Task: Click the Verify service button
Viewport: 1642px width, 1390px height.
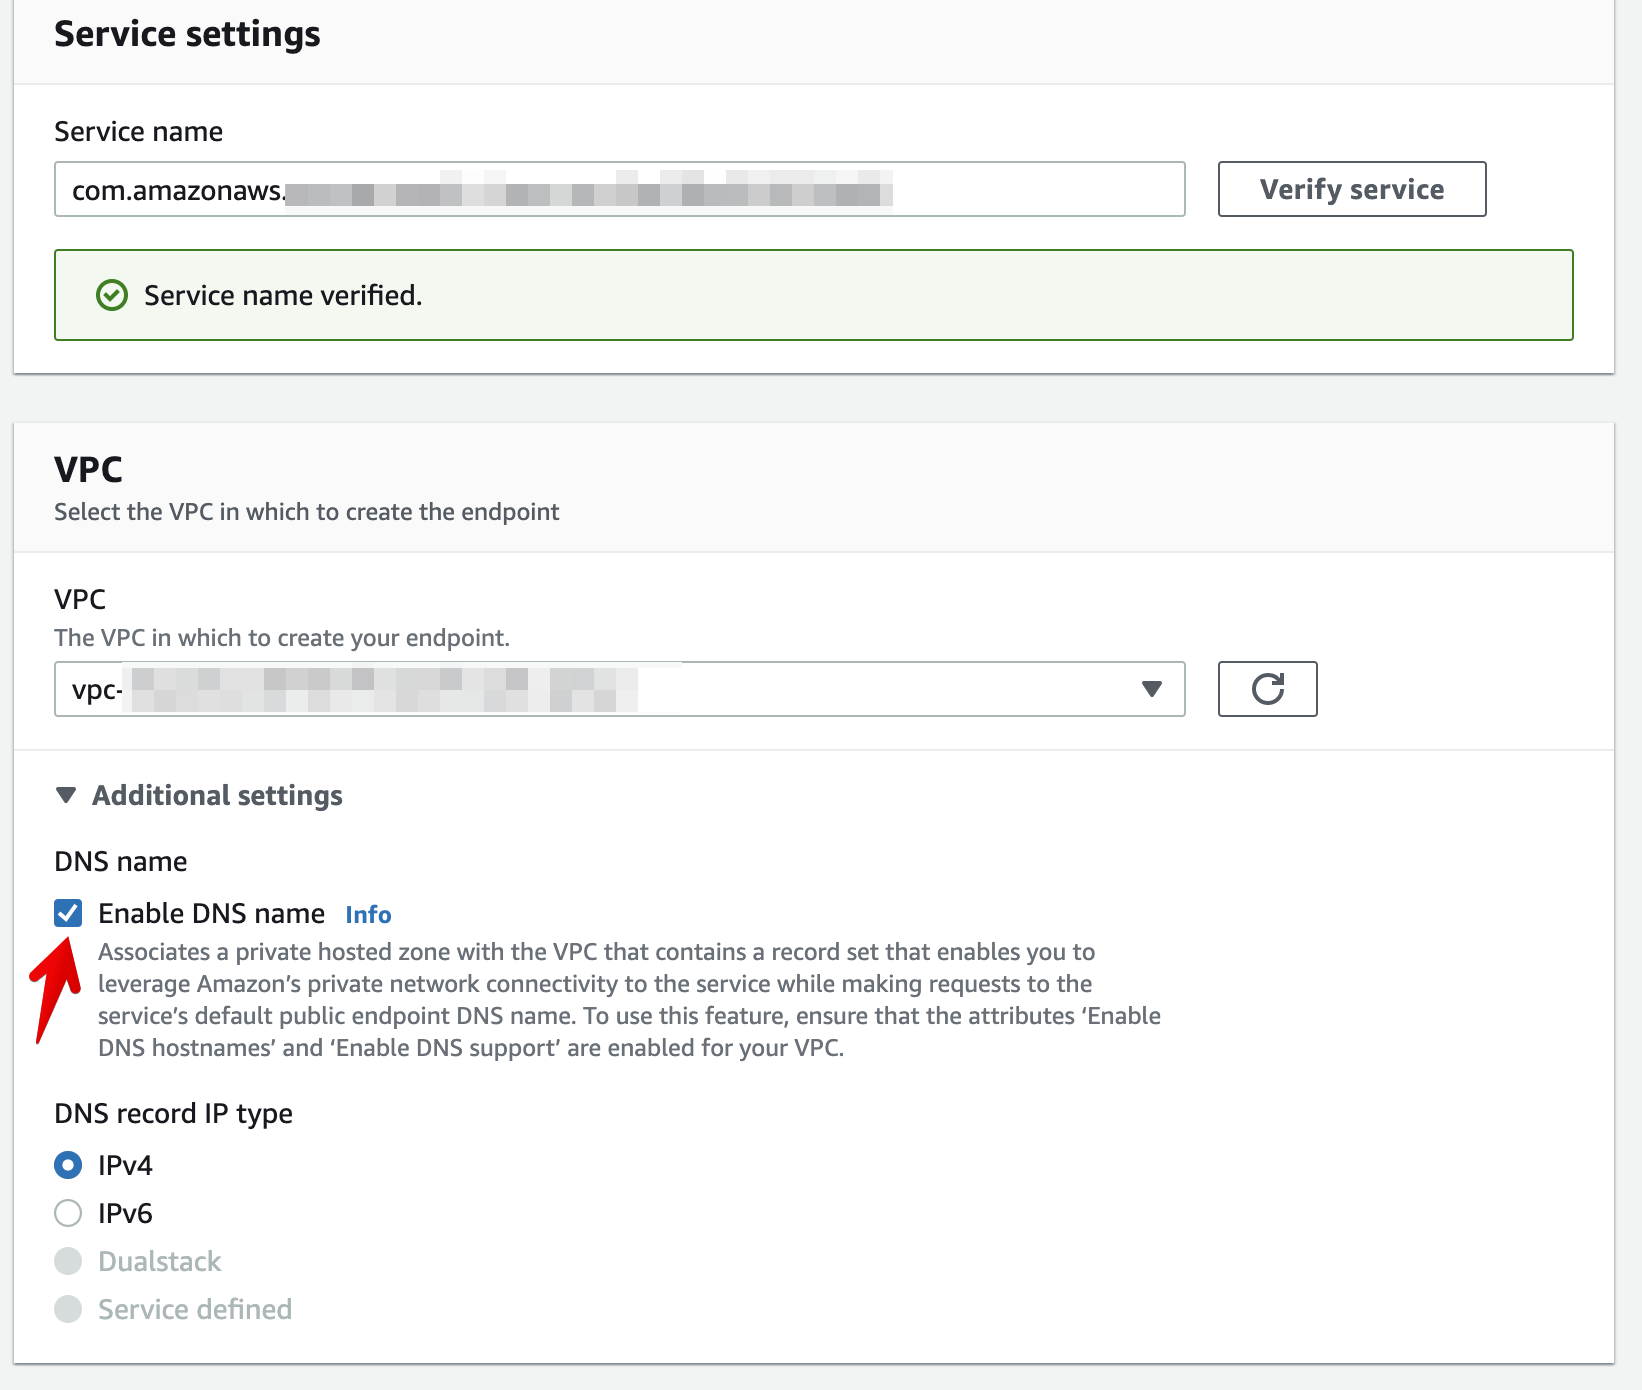Action: click(x=1352, y=189)
